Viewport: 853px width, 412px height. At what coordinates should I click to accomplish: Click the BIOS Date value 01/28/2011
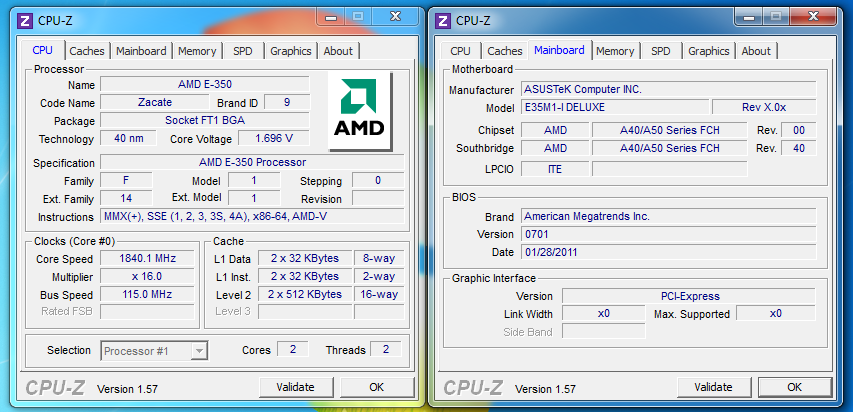pyautogui.click(x=669, y=252)
